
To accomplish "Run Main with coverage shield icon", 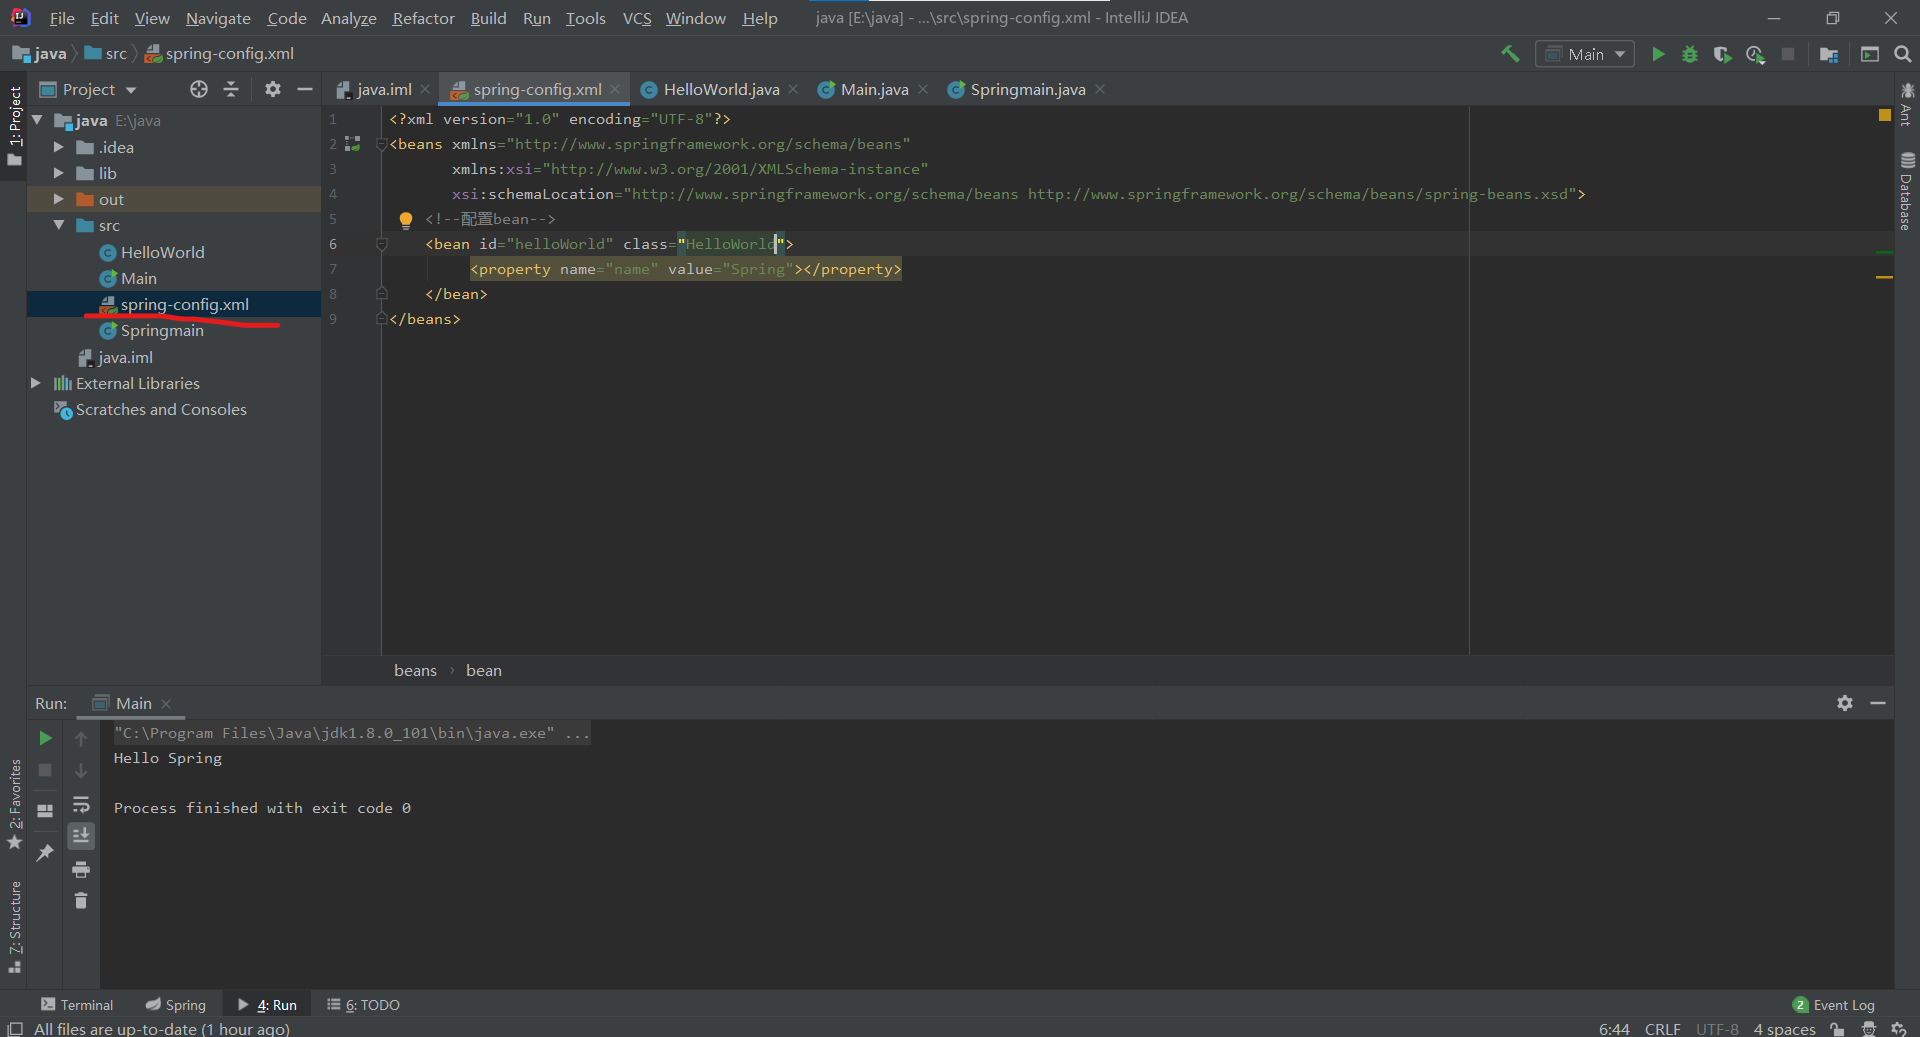I will click(x=1722, y=54).
